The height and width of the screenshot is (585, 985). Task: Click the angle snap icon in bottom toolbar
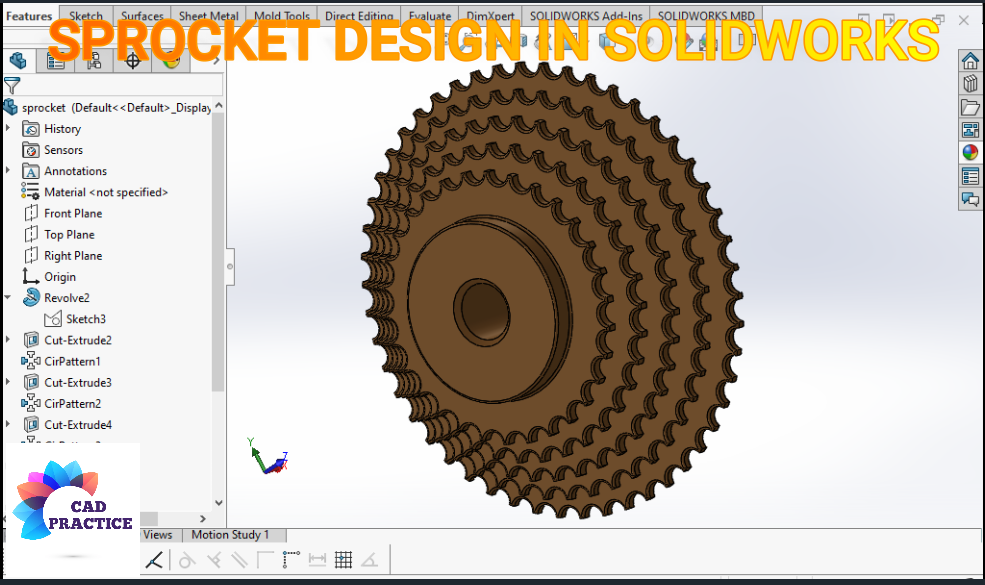tap(369, 560)
